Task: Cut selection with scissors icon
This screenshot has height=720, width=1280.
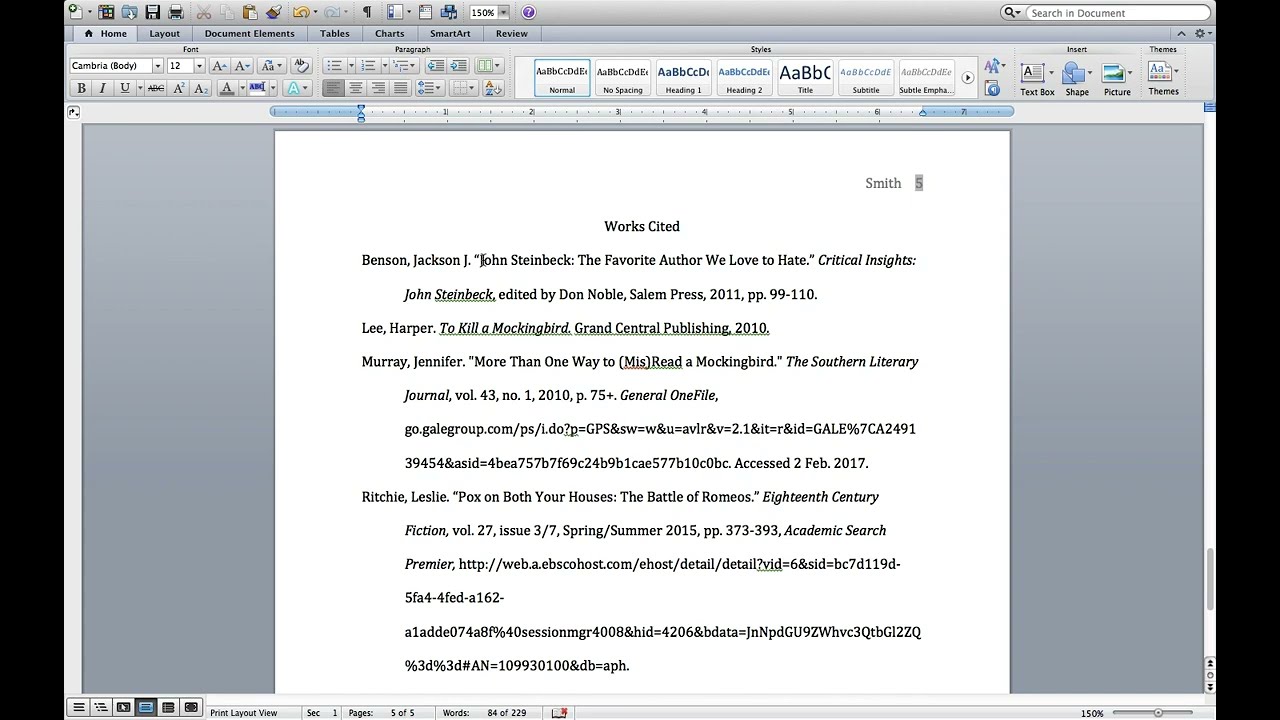Action: point(204,12)
